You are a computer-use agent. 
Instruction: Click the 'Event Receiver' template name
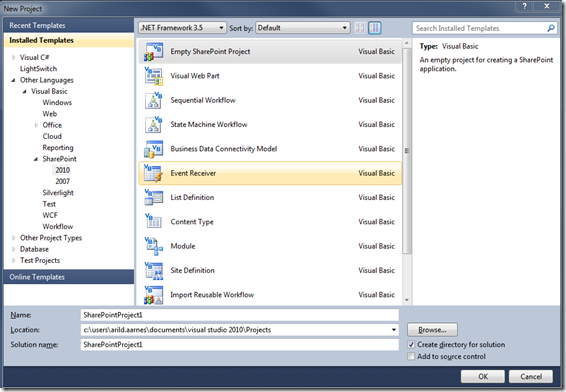193,173
